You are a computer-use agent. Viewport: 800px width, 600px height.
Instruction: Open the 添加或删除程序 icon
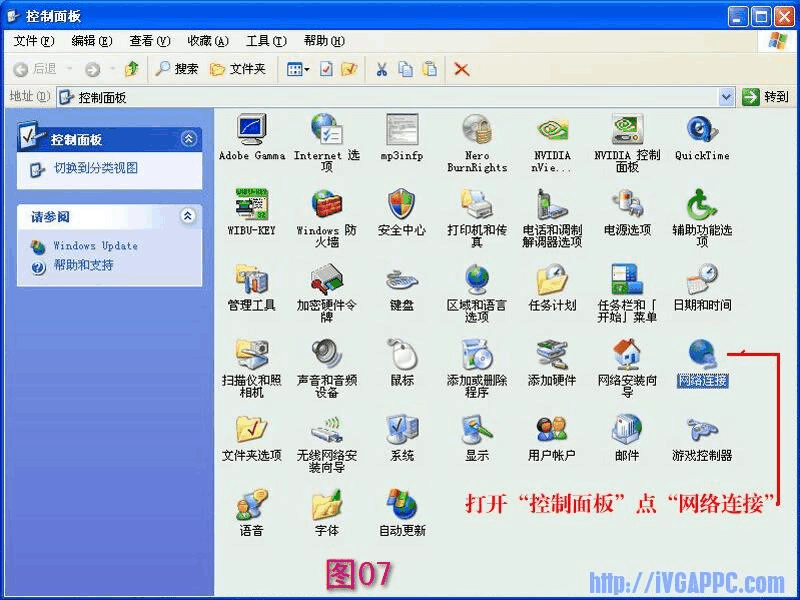(477, 355)
